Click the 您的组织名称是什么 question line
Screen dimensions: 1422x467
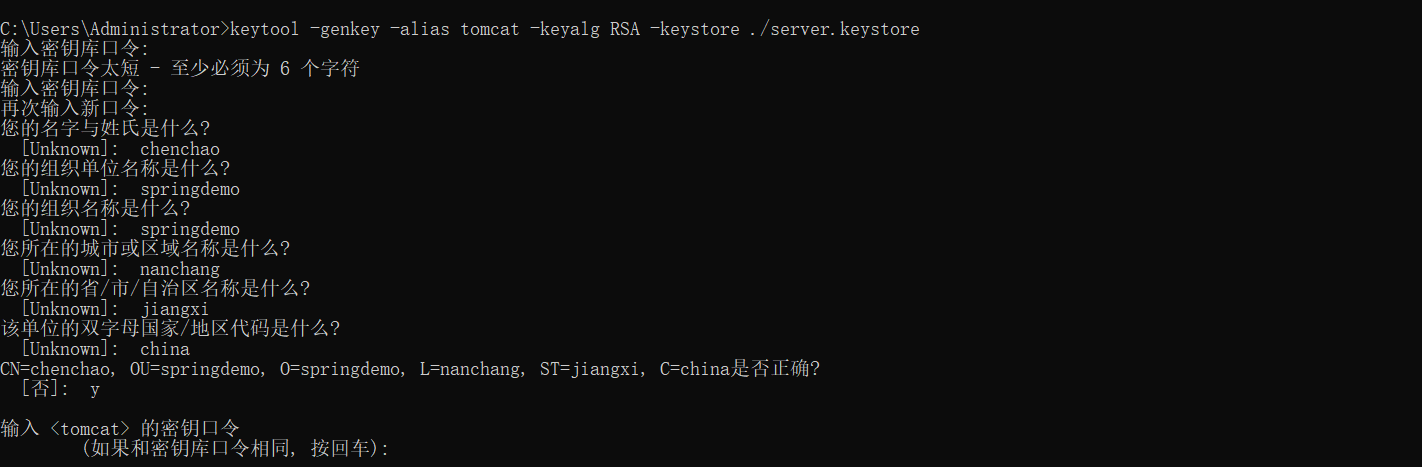tap(95, 209)
